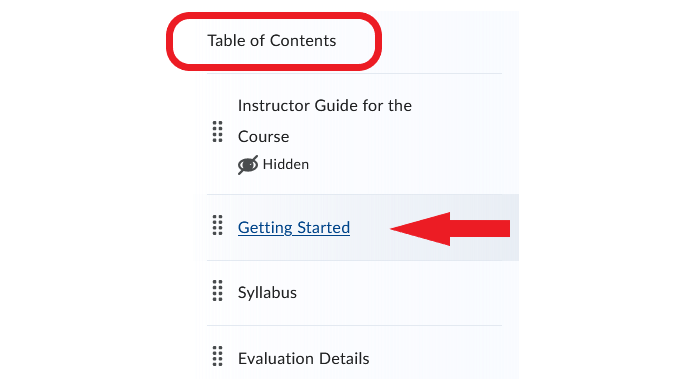Click the word Started in the blue link
The width and height of the screenshot is (679, 379).
click(323, 227)
